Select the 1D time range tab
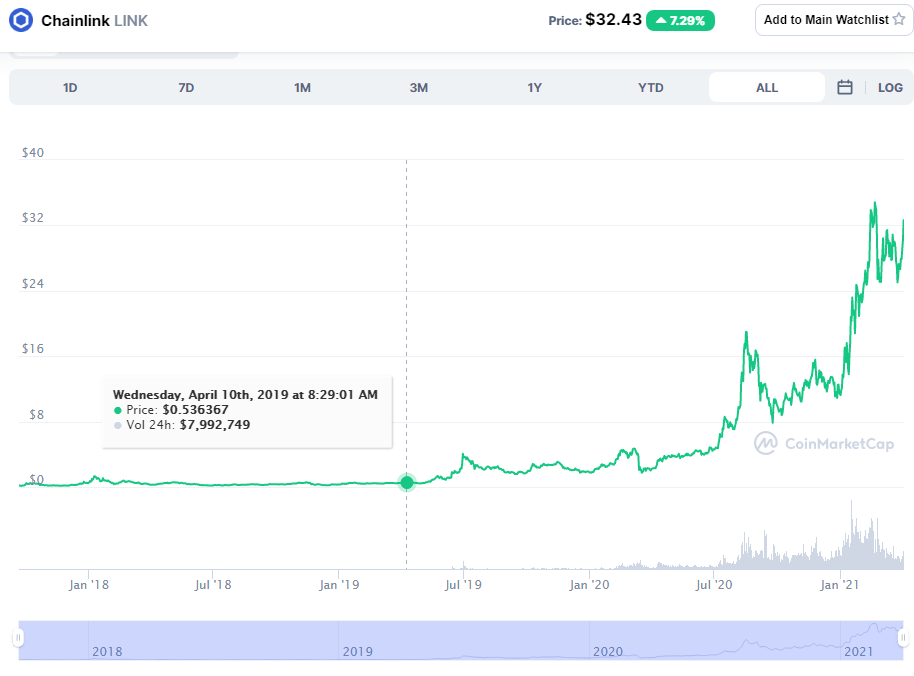The height and width of the screenshot is (676, 914). click(70, 87)
